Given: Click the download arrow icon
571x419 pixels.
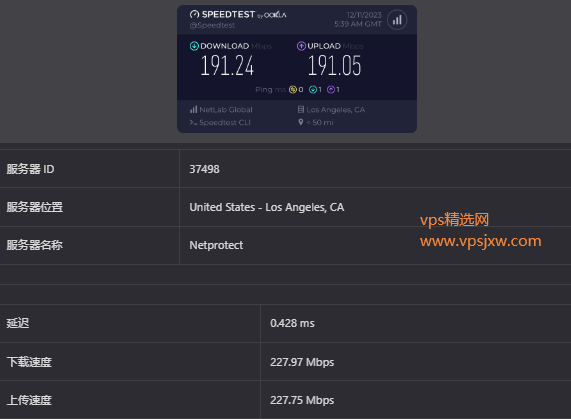Looking at the screenshot, I should pyautogui.click(x=194, y=46).
